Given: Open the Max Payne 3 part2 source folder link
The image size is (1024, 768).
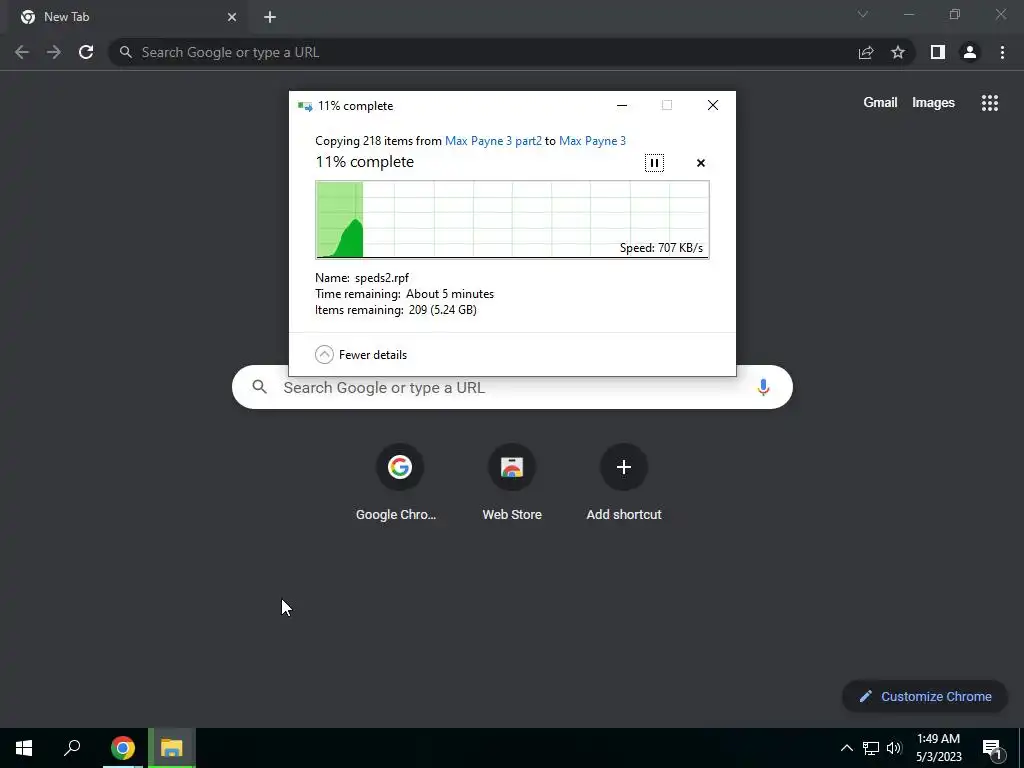Looking at the screenshot, I should click(x=493, y=140).
